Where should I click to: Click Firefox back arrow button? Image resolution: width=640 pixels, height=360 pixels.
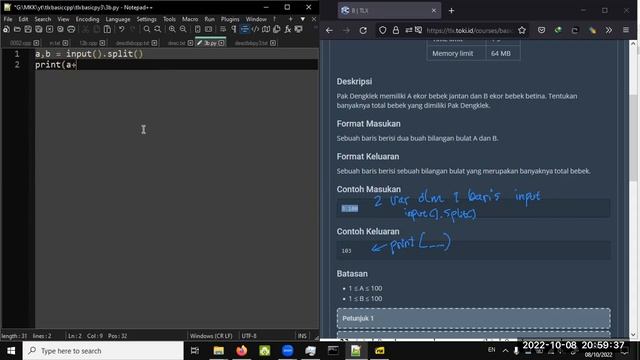(329, 30)
